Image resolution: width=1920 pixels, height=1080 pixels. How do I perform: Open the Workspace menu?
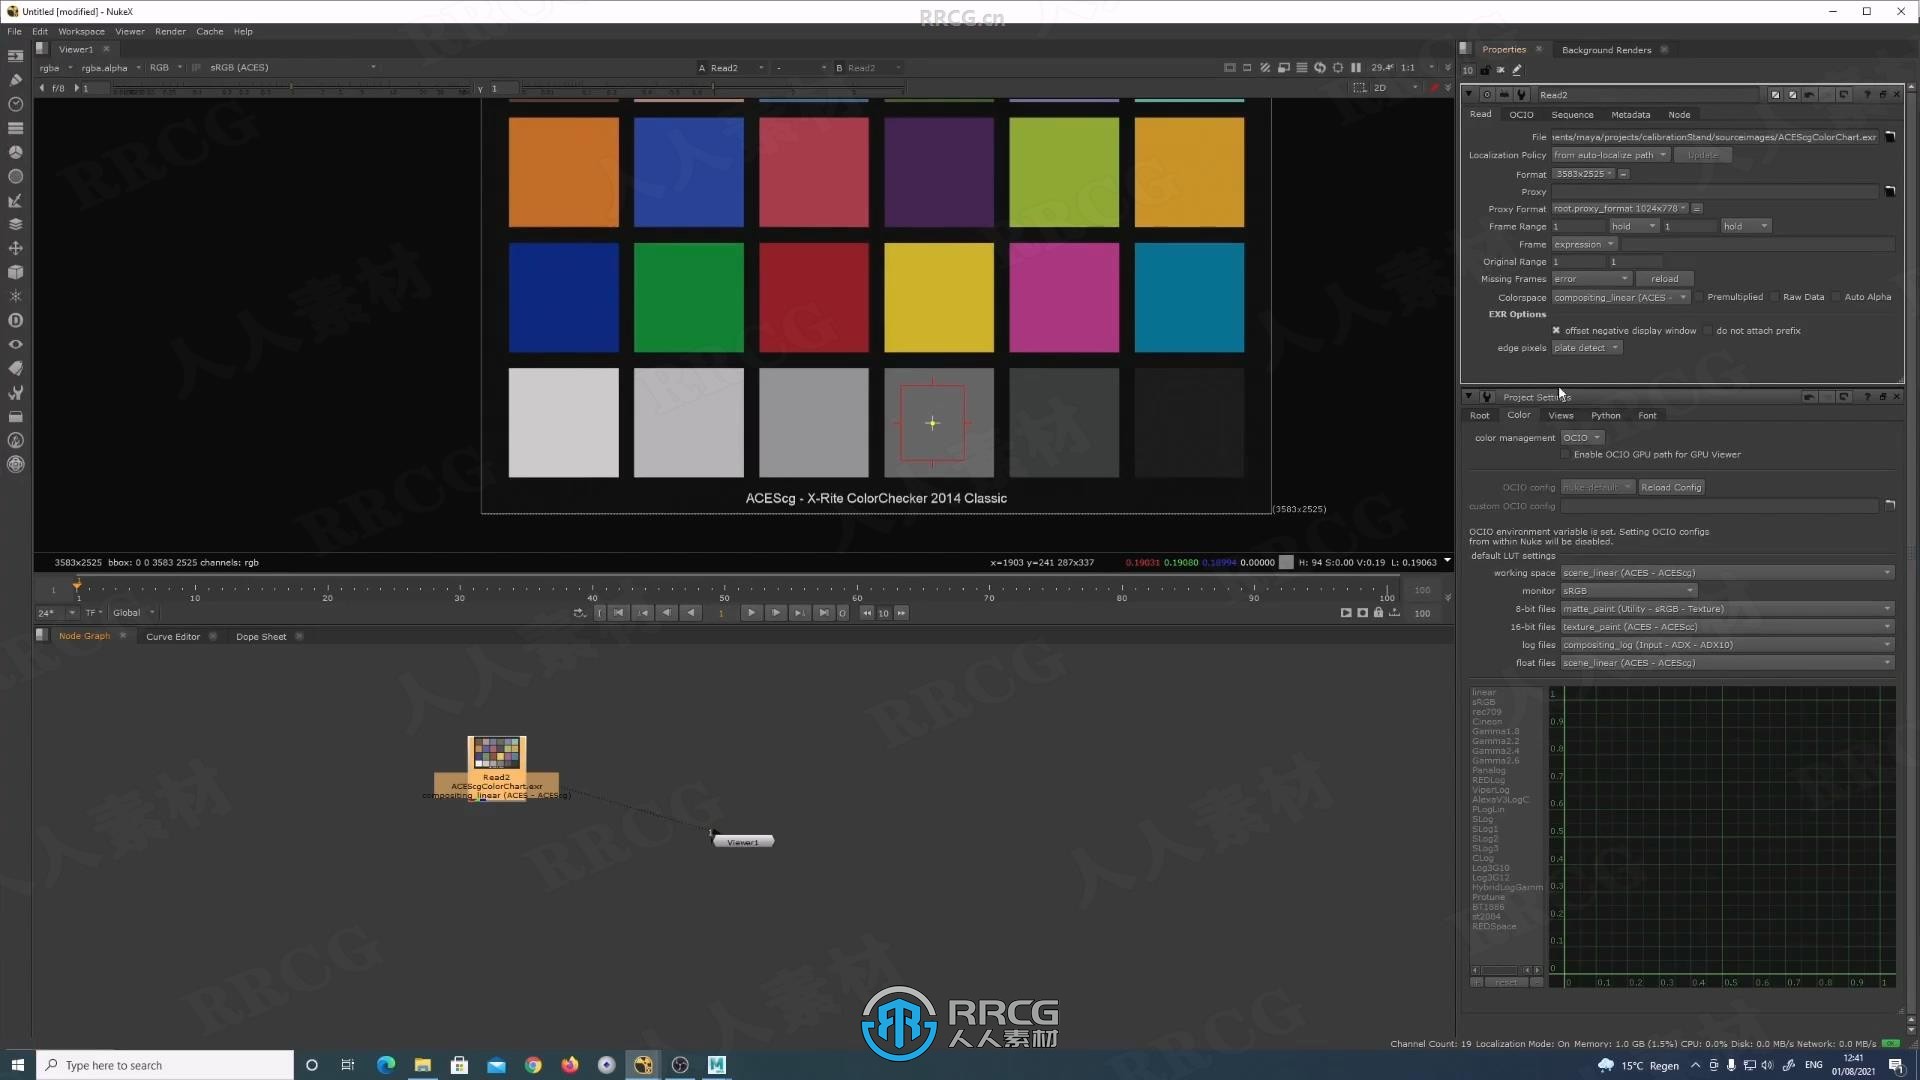tap(81, 31)
